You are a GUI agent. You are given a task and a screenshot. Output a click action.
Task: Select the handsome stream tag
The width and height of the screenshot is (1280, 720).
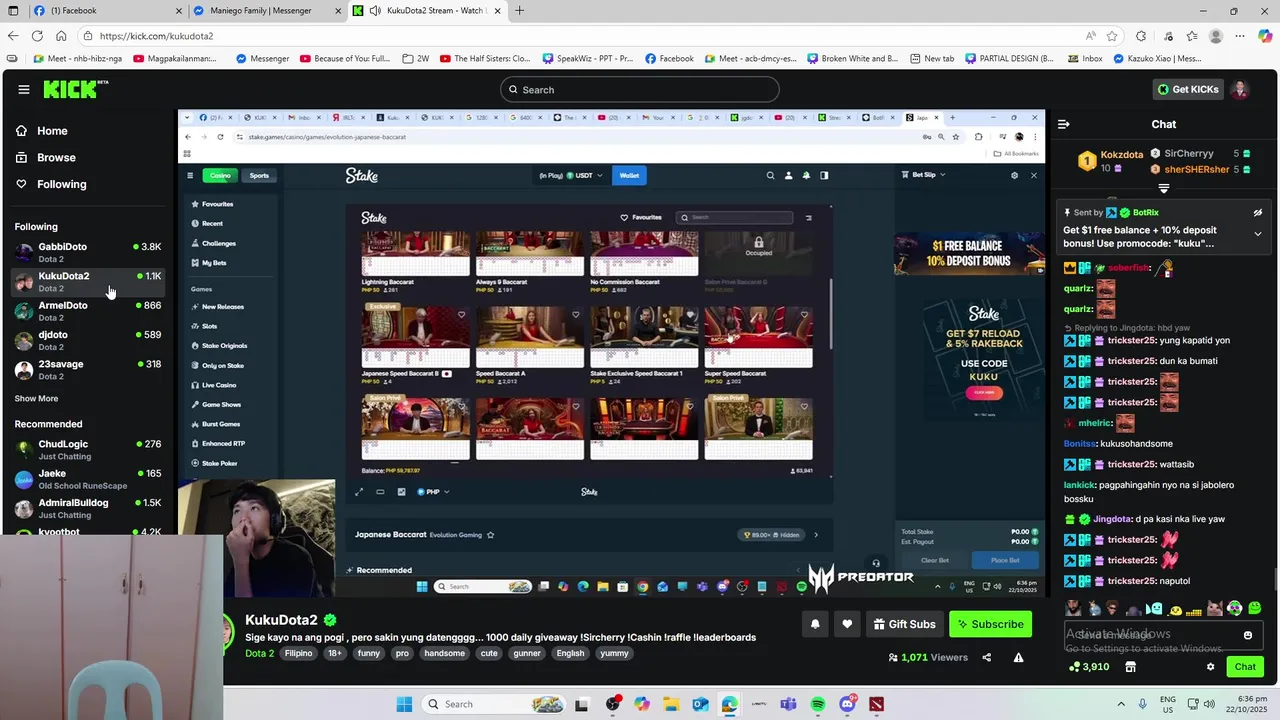click(444, 653)
